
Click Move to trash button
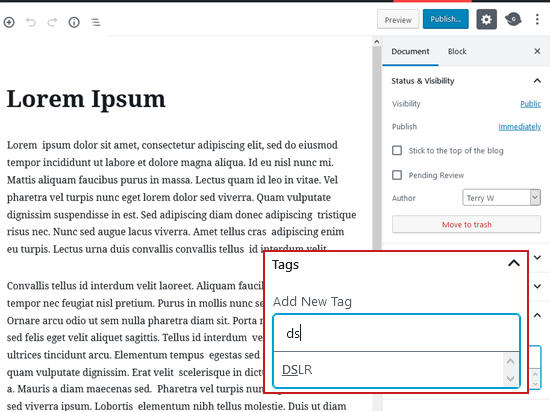[x=466, y=224]
